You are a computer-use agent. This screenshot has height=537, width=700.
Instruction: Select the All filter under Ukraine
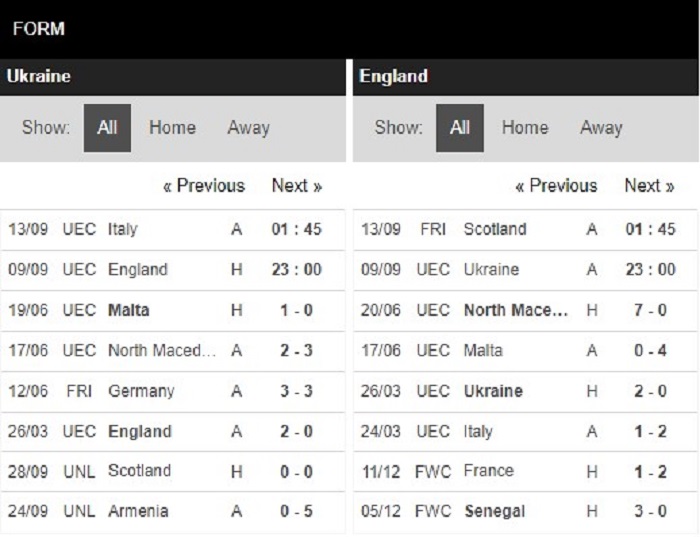click(107, 128)
